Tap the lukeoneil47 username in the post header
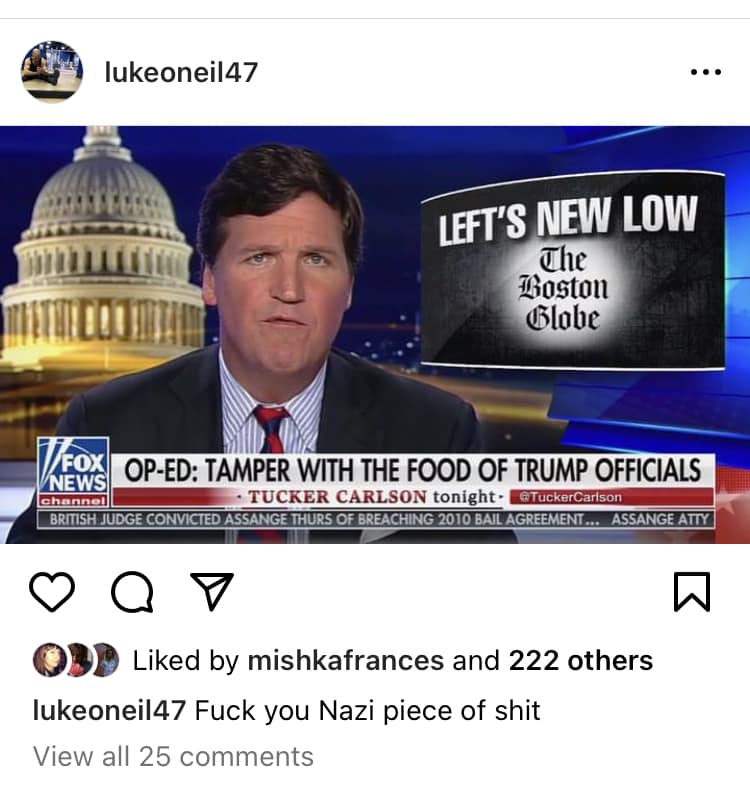 point(181,72)
